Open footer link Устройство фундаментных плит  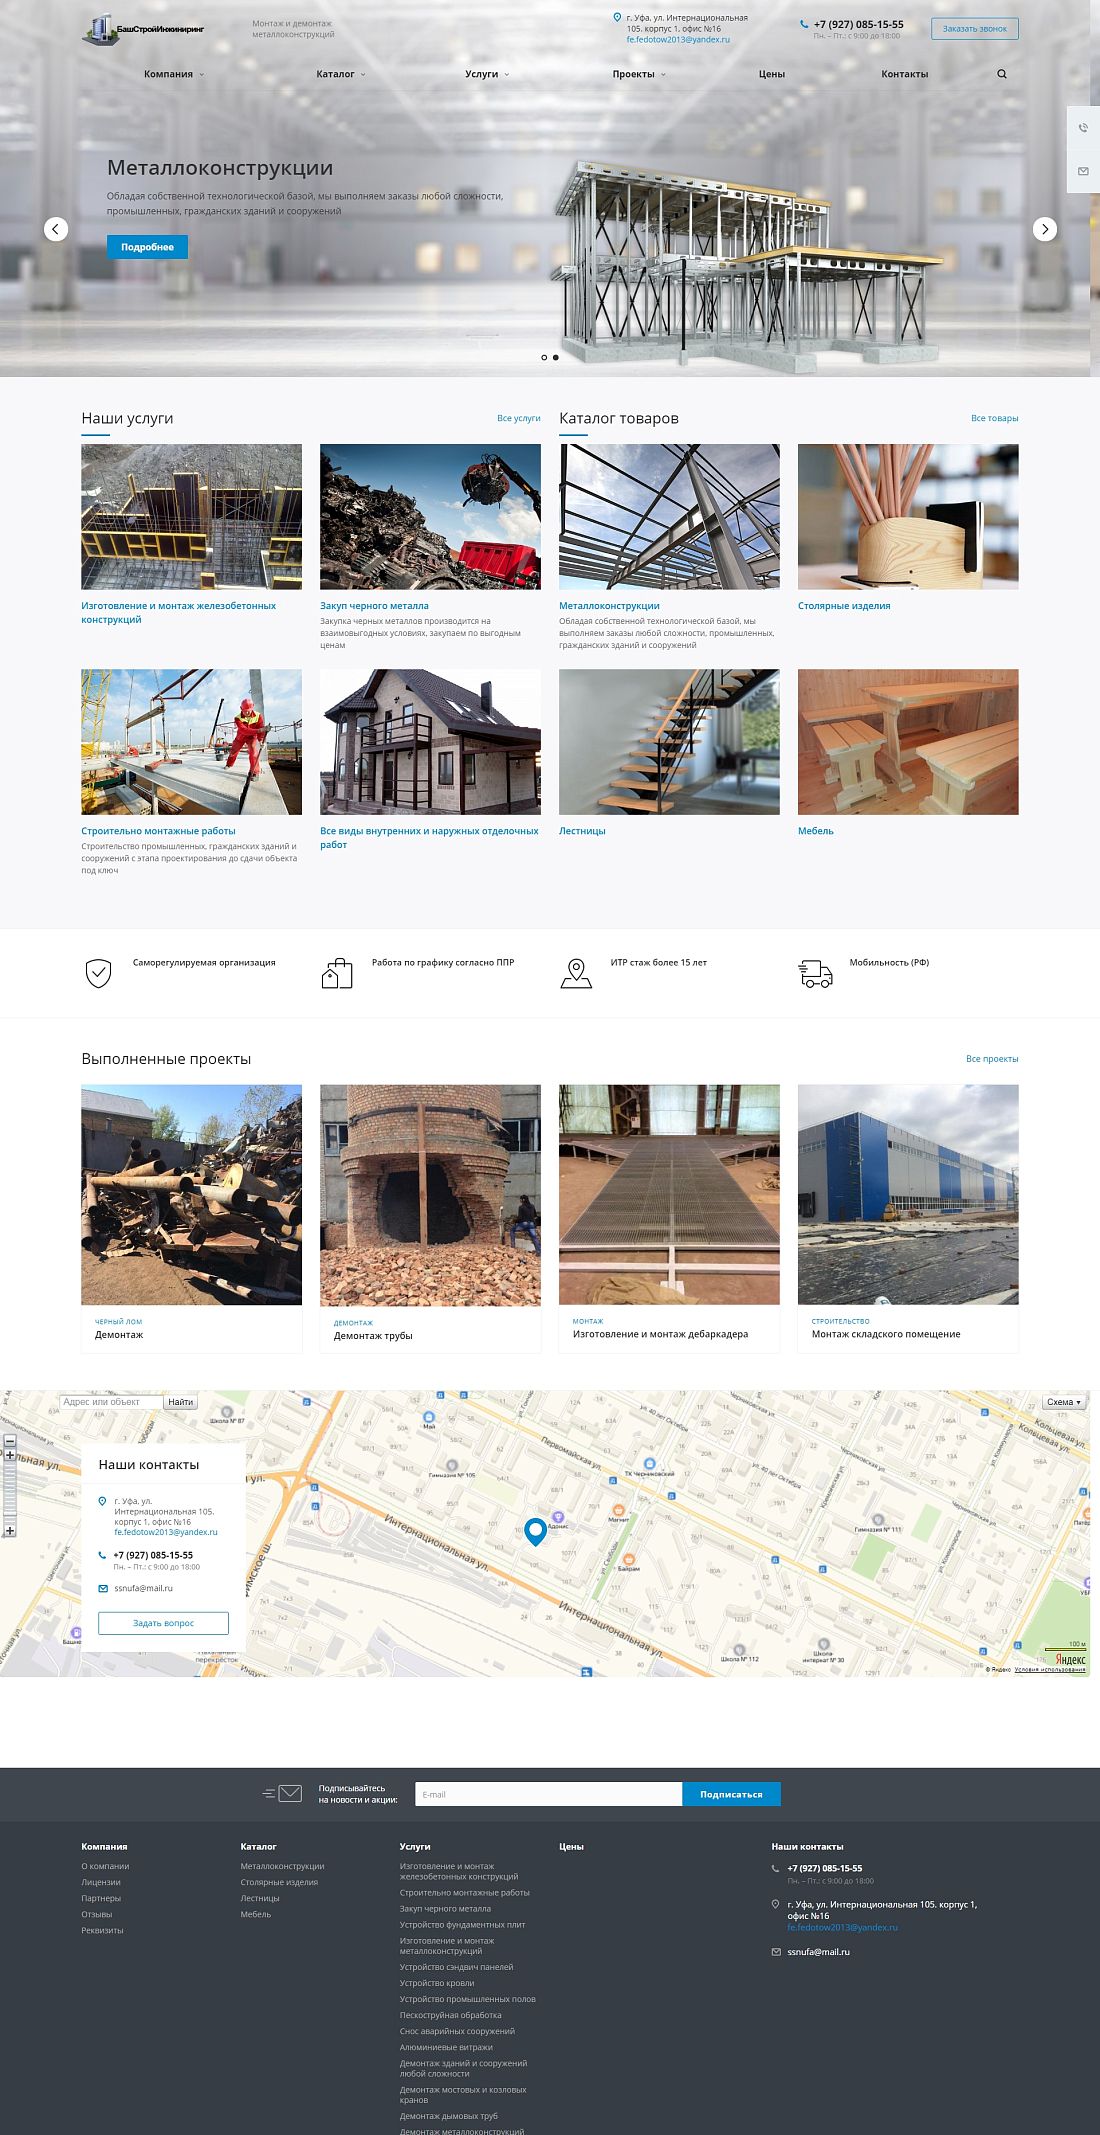[x=462, y=1924]
